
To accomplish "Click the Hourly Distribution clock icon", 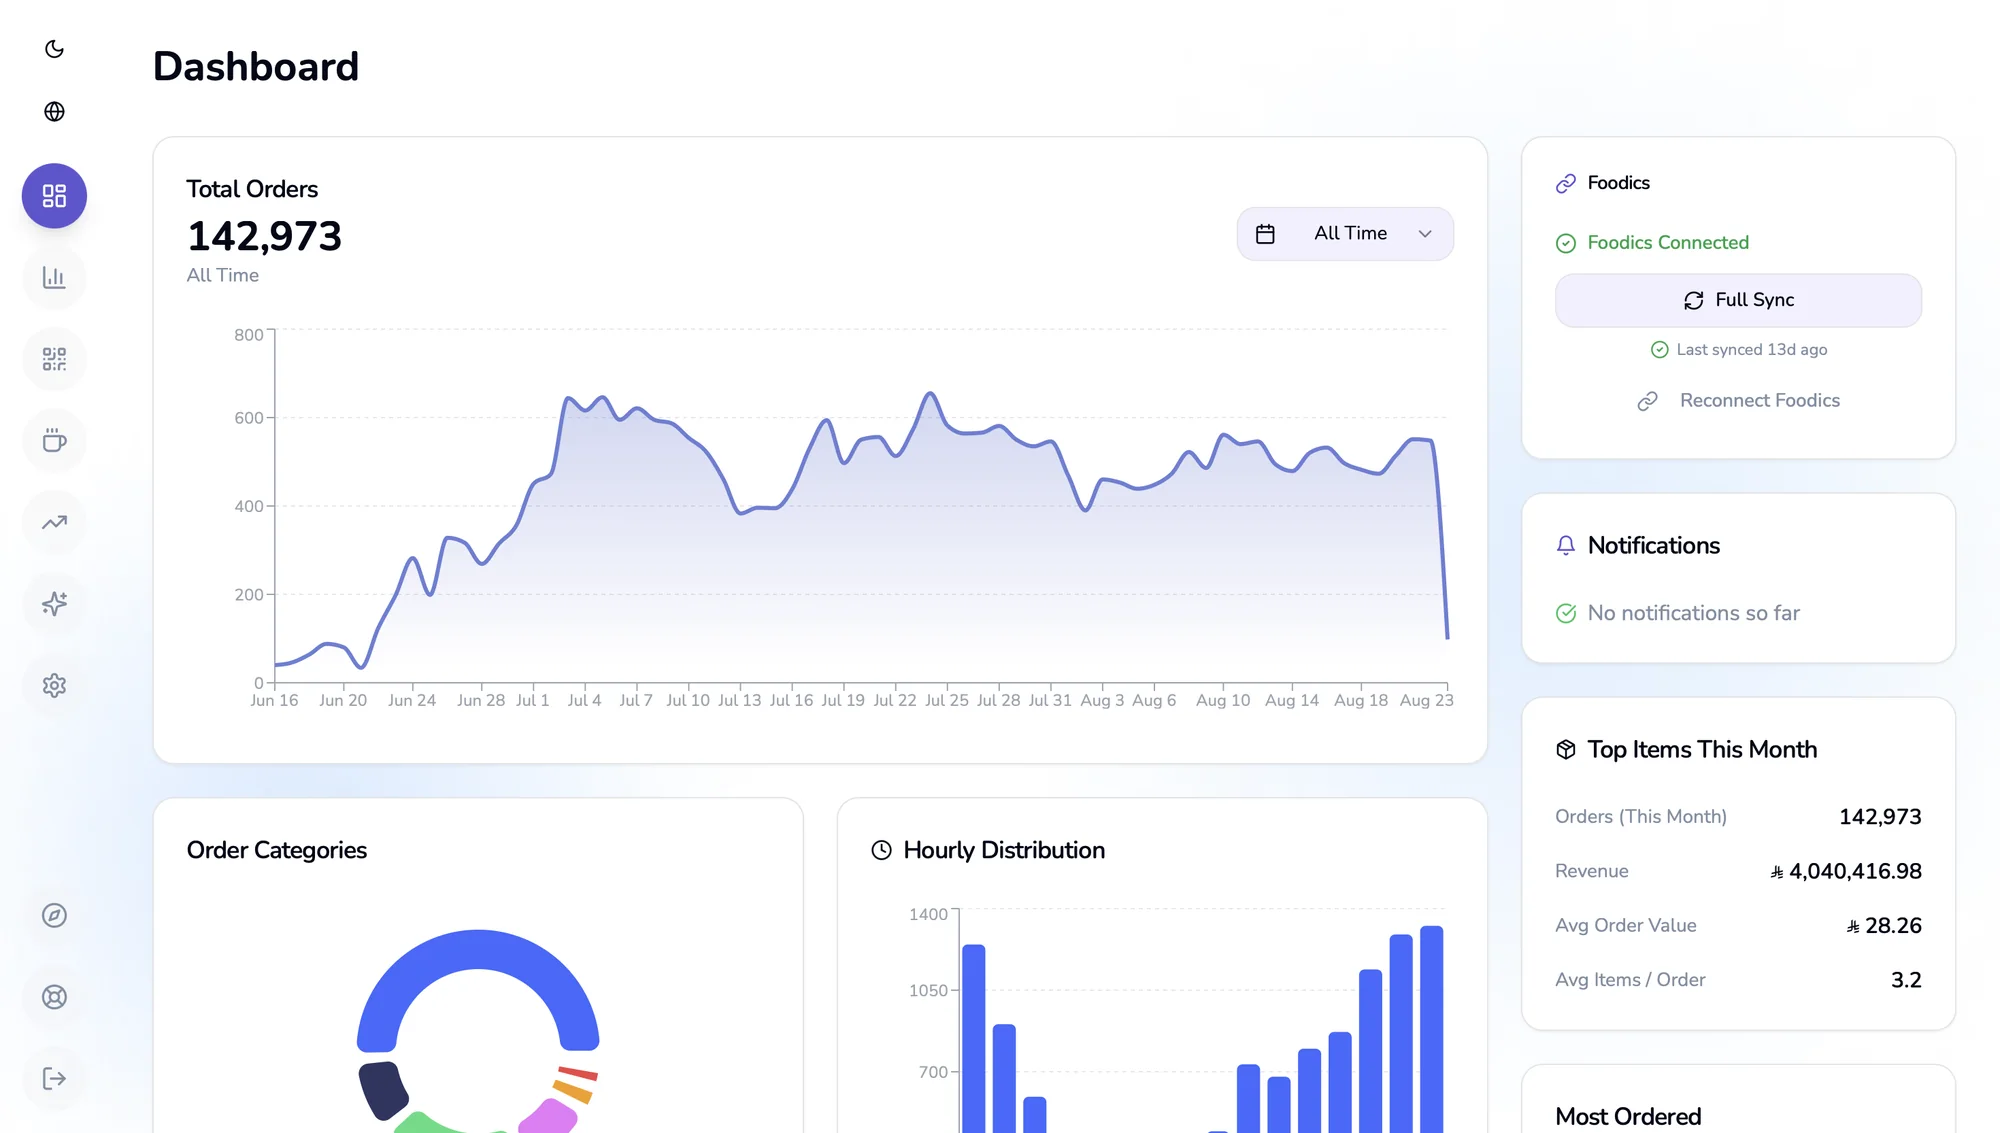I will click(881, 850).
